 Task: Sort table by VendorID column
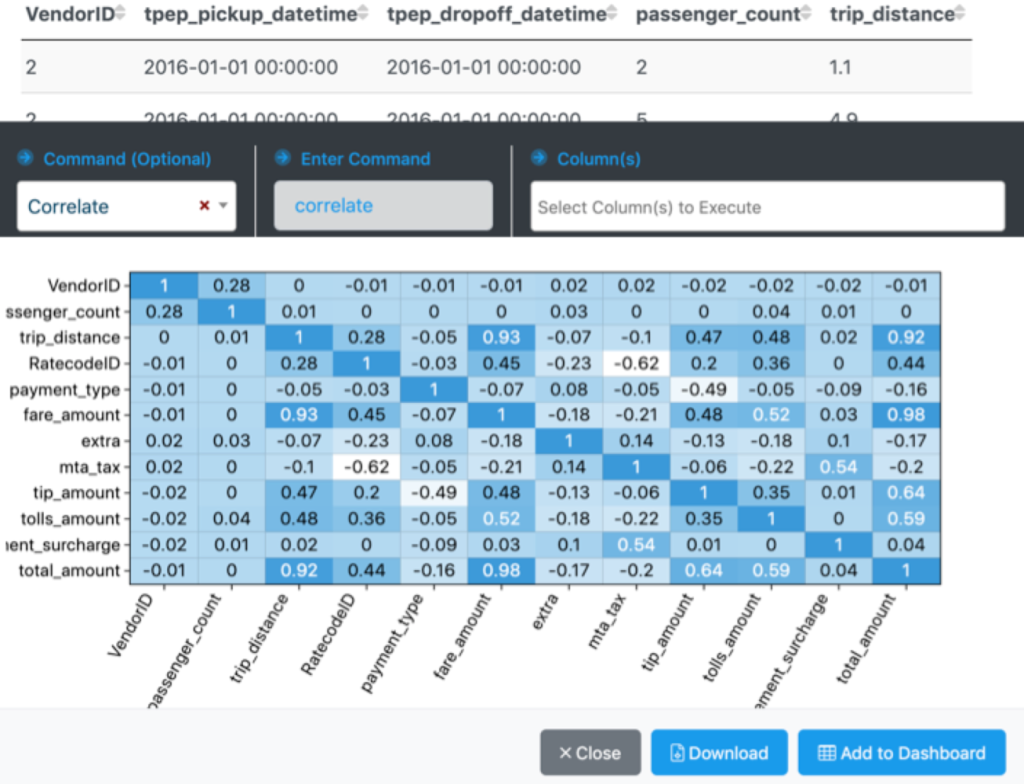[120, 14]
